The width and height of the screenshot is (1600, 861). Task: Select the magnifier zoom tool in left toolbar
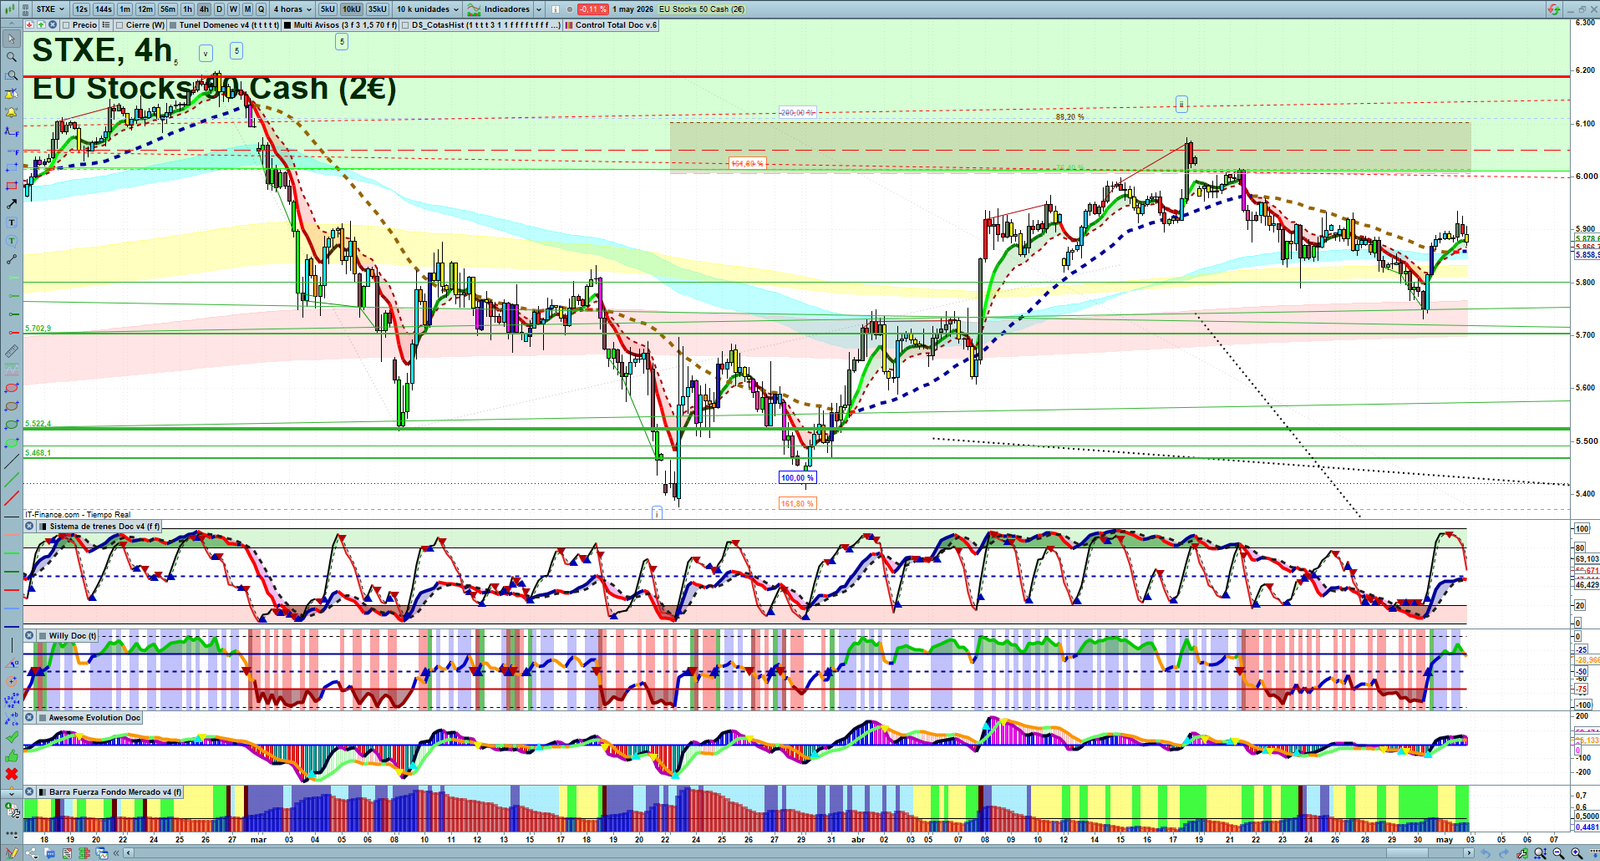coord(11,57)
